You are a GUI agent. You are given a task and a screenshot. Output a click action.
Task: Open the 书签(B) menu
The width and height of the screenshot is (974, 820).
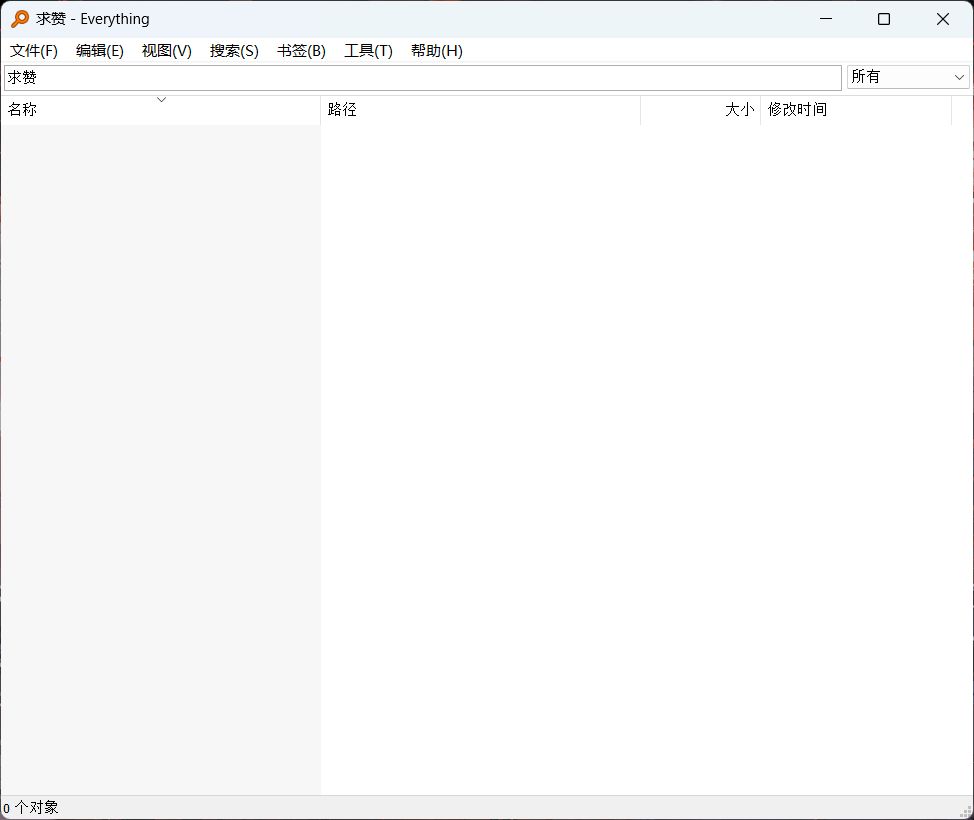coord(301,51)
